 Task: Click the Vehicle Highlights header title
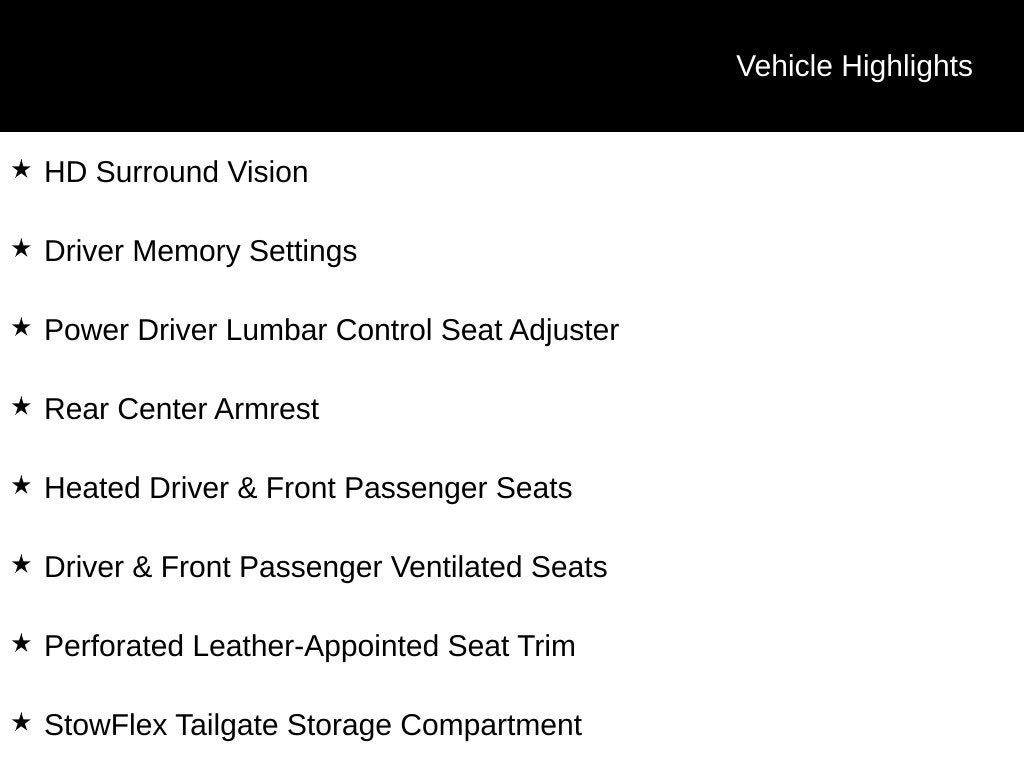pyautogui.click(x=854, y=67)
